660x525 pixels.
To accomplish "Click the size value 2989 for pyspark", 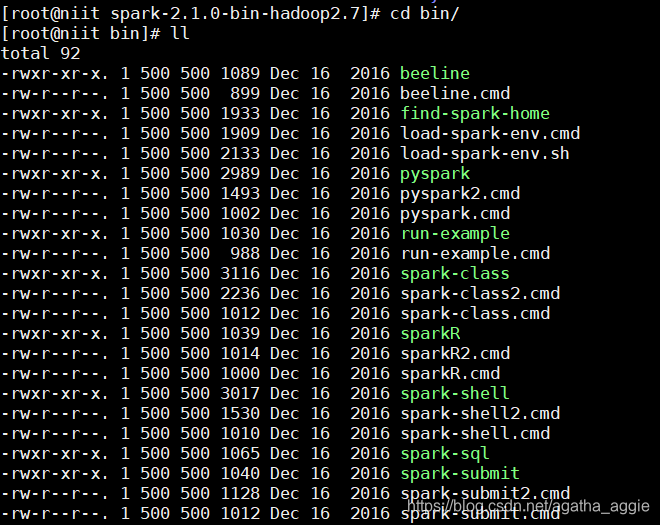I will click(x=240, y=173).
